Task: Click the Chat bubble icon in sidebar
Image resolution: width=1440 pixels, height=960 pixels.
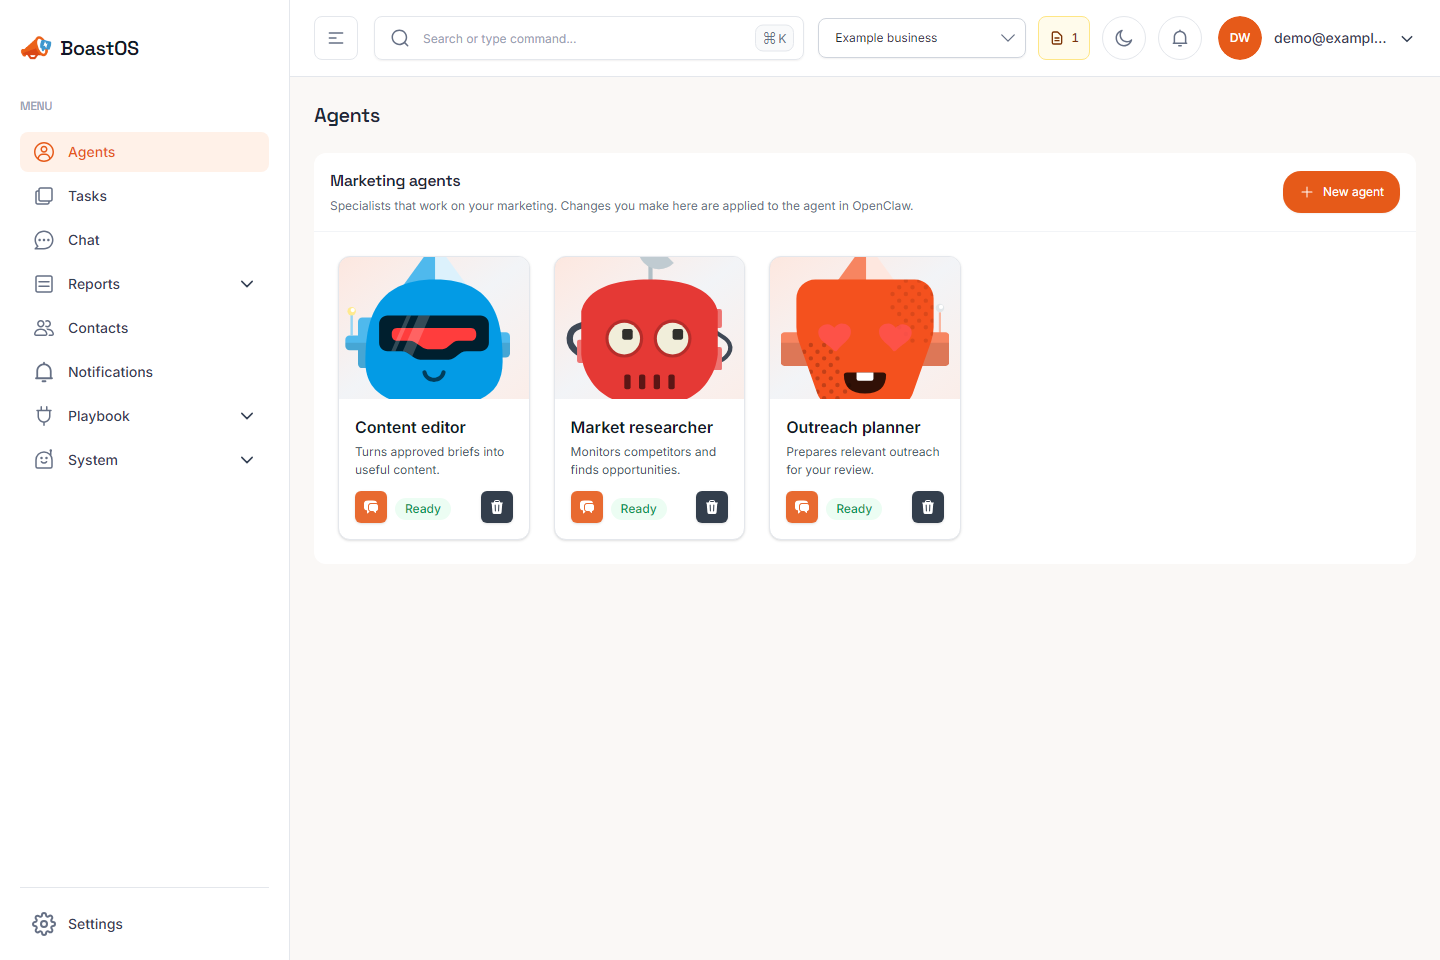Action: tap(44, 240)
